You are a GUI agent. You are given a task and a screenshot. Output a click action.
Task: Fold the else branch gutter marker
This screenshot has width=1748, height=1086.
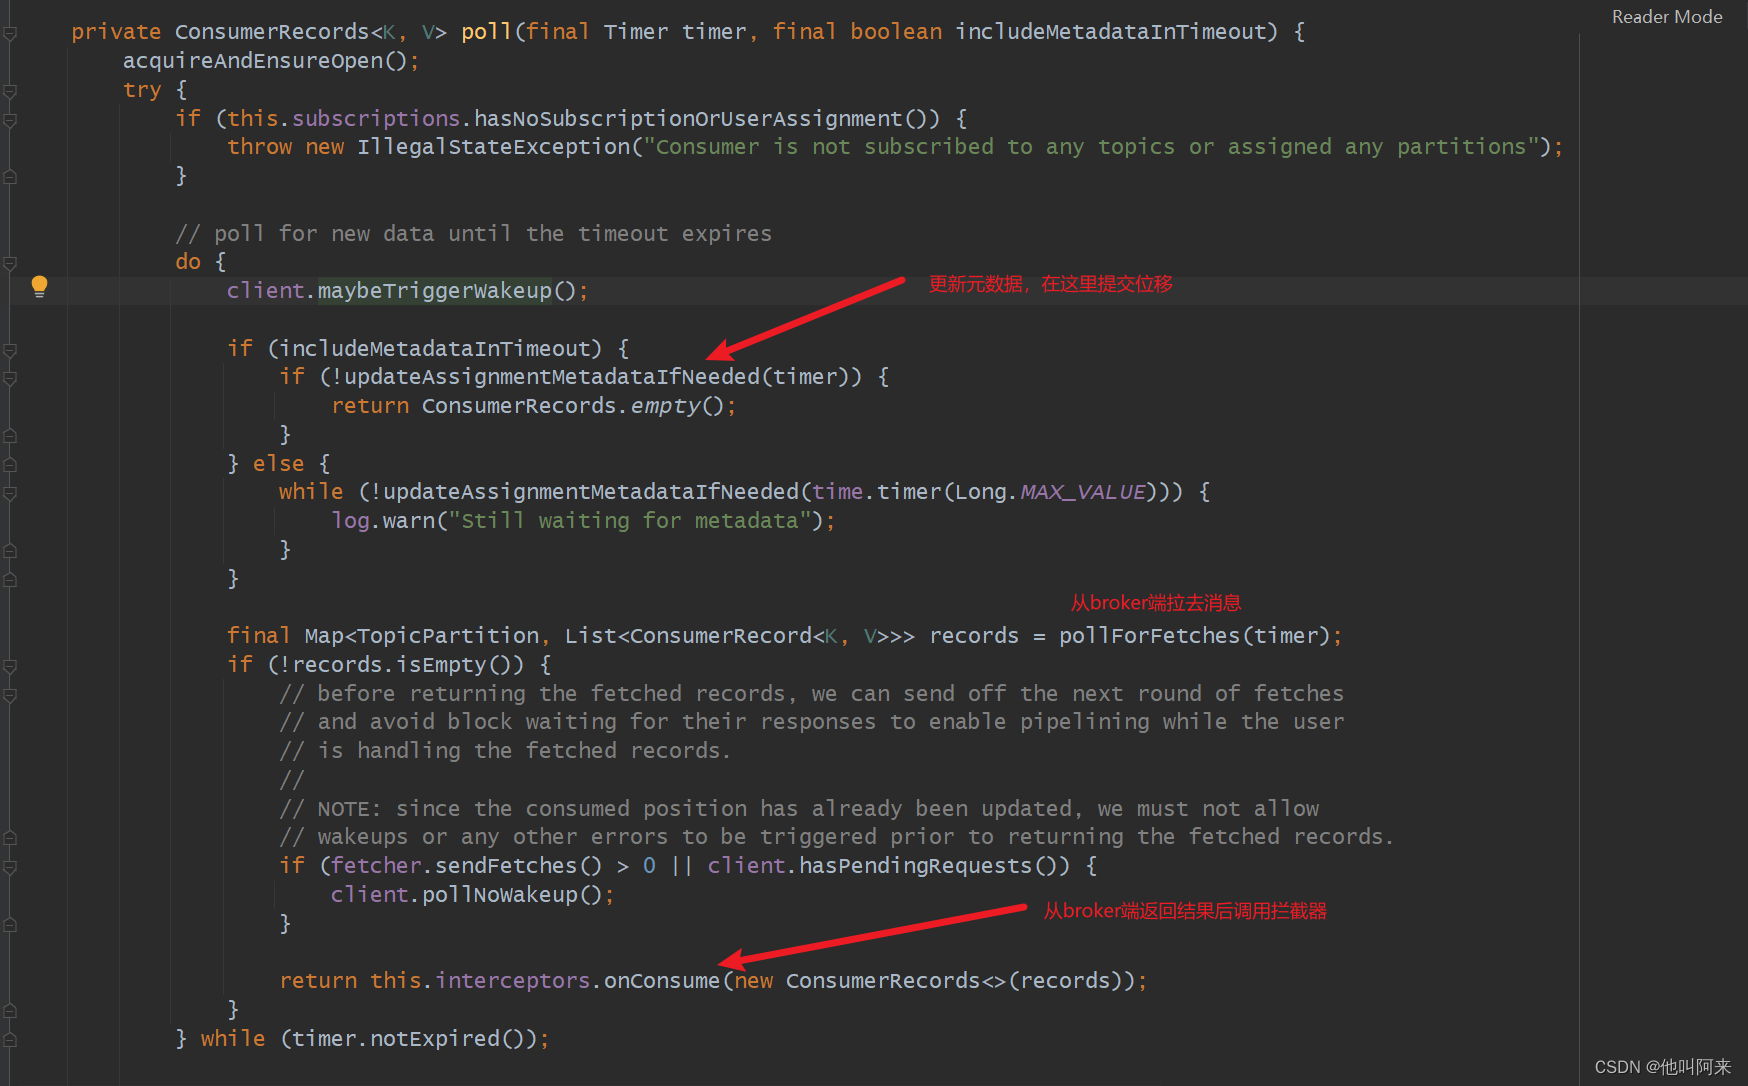10,464
